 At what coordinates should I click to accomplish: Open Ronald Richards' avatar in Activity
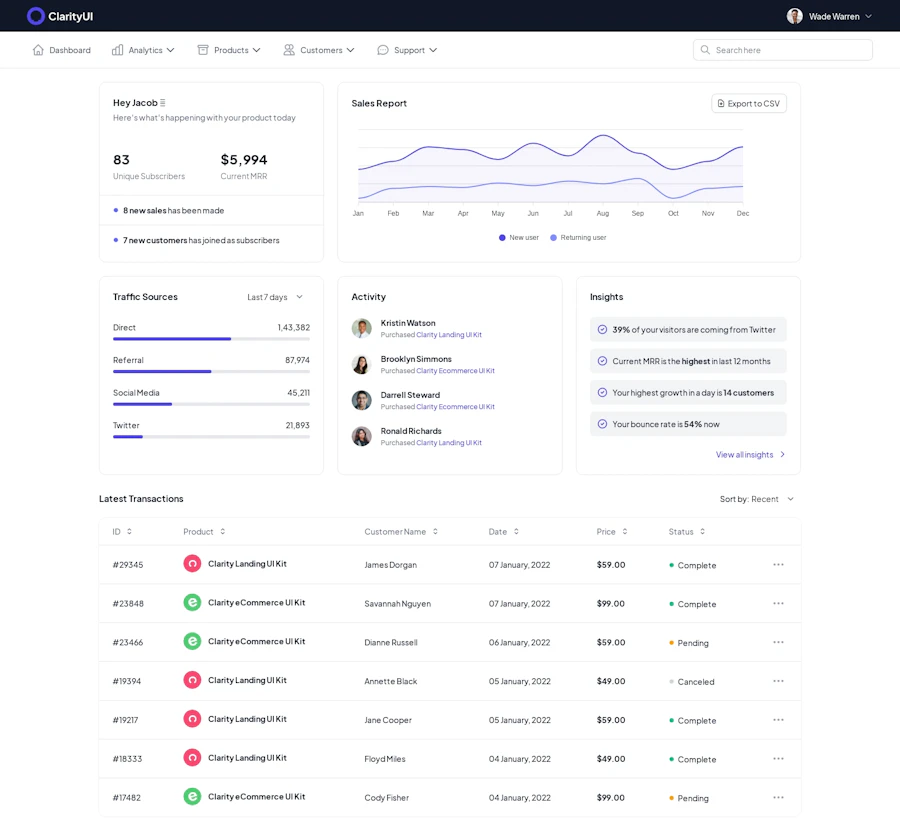tap(362, 436)
